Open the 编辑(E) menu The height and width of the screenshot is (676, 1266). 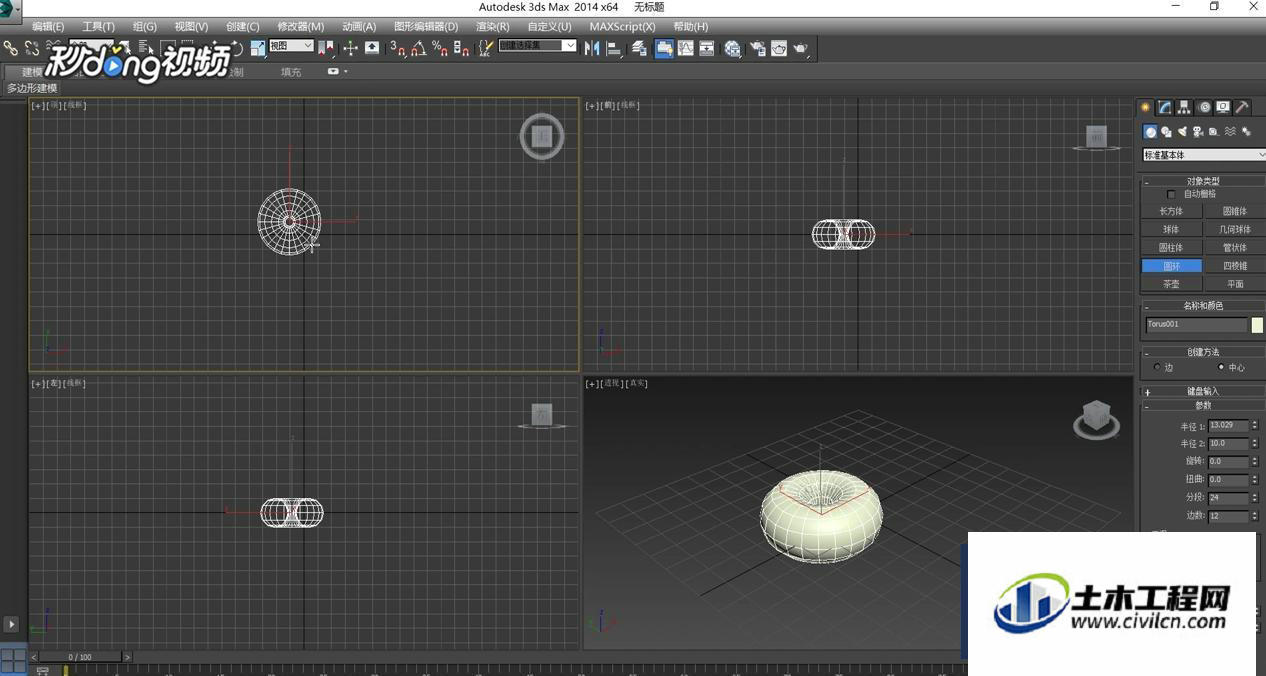click(x=48, y=26)
